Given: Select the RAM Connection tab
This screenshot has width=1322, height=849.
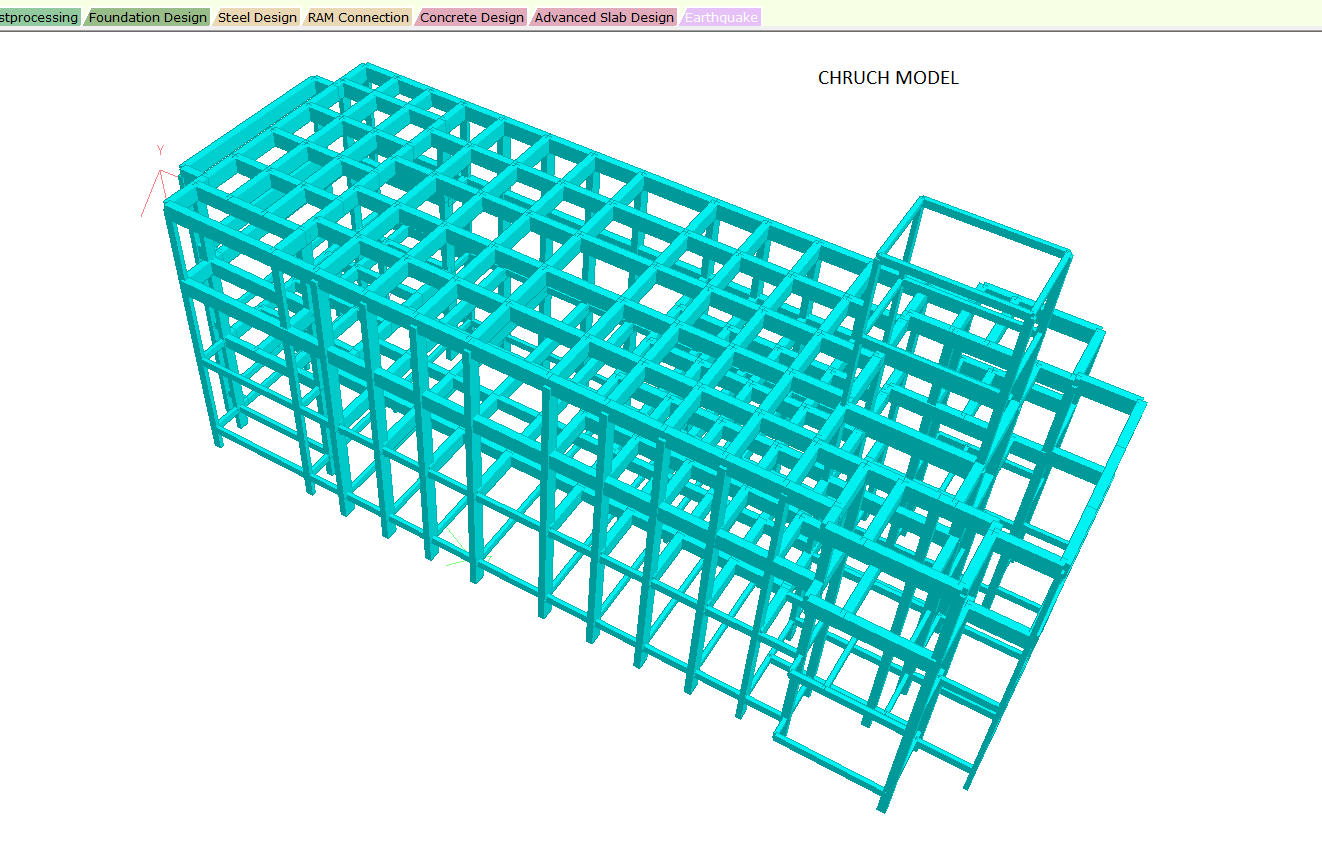Looking at the screenshot, I should click(358, 17).
